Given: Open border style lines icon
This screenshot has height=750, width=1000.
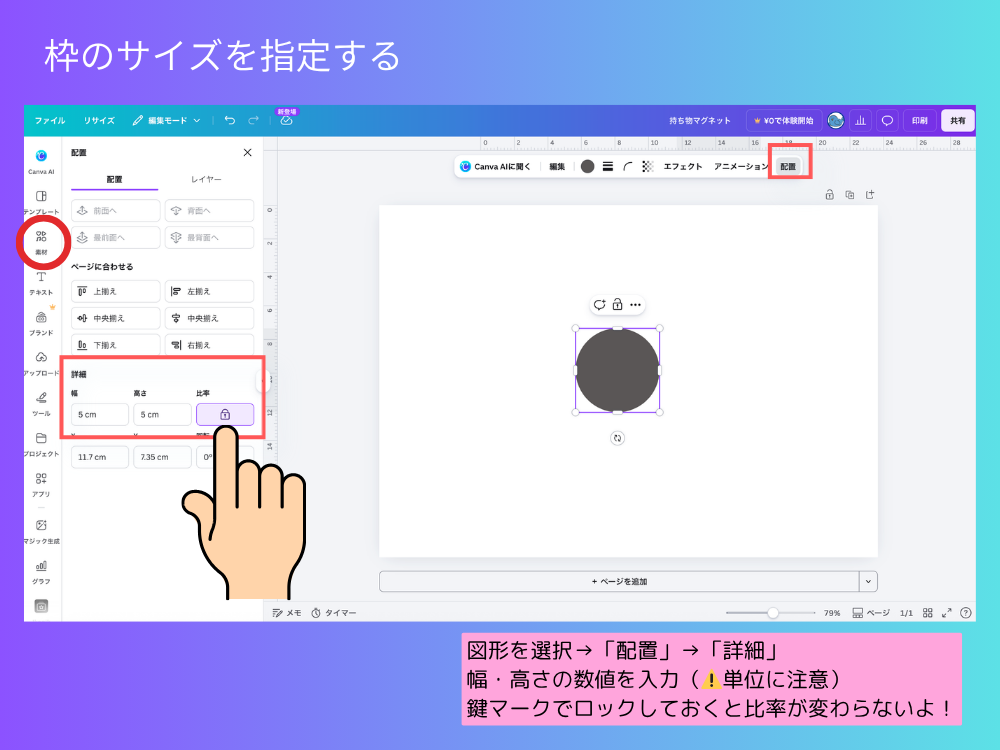Looking at the screenshot, I should (x=608, y=166).
